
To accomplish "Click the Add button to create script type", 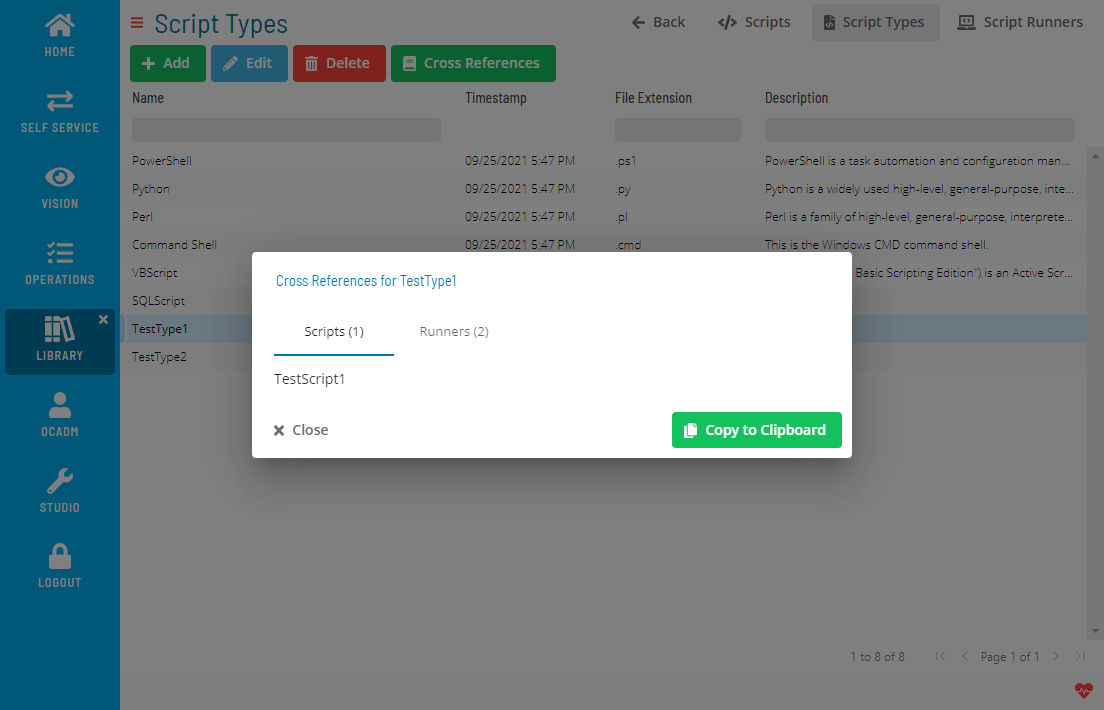I will (x=167, y=63).
